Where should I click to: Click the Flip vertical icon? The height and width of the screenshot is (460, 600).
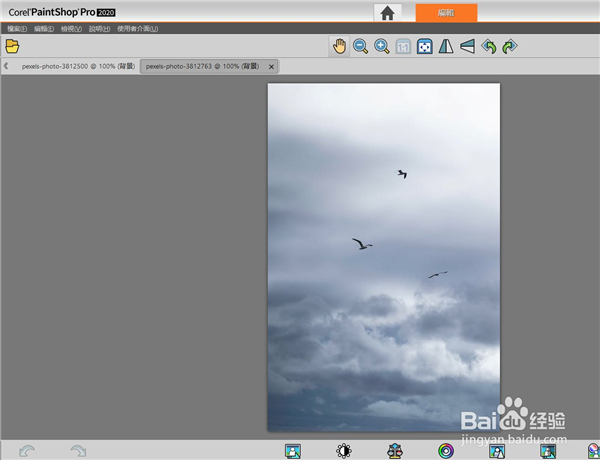(x=467, y=46)
